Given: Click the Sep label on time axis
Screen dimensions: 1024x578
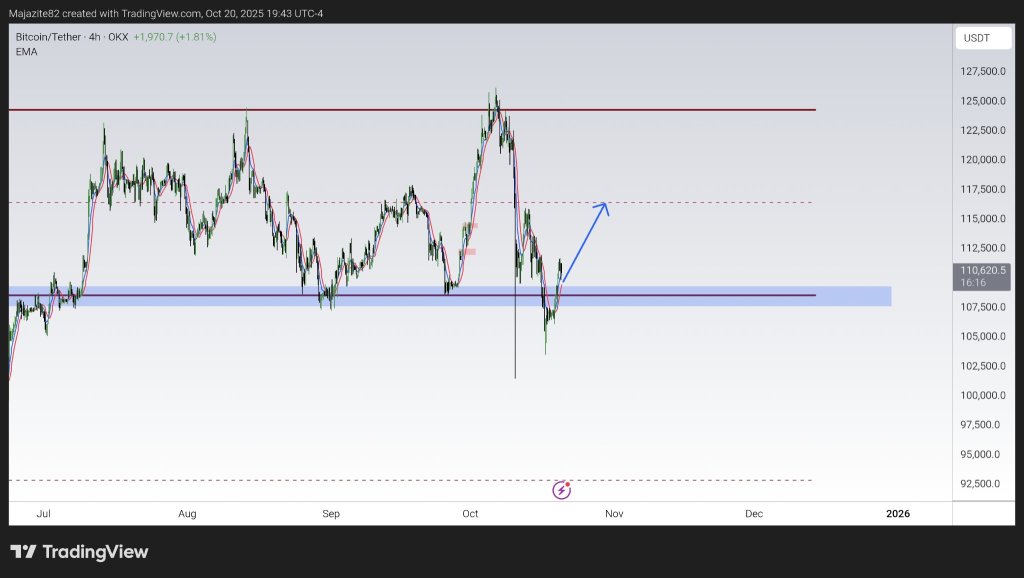Looking at the screenshot, I should point(331,513).
